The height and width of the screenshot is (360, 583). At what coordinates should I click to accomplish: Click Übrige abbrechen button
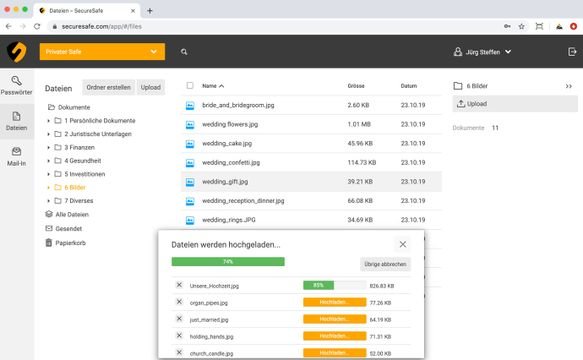pyautogui.click(x=385, y=264)
